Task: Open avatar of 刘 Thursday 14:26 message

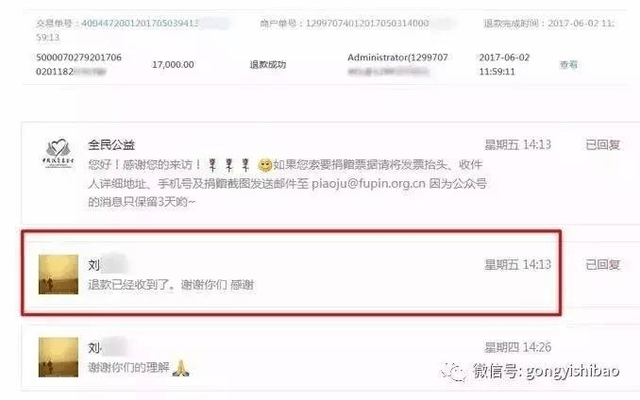Action: tap(58, 357)
